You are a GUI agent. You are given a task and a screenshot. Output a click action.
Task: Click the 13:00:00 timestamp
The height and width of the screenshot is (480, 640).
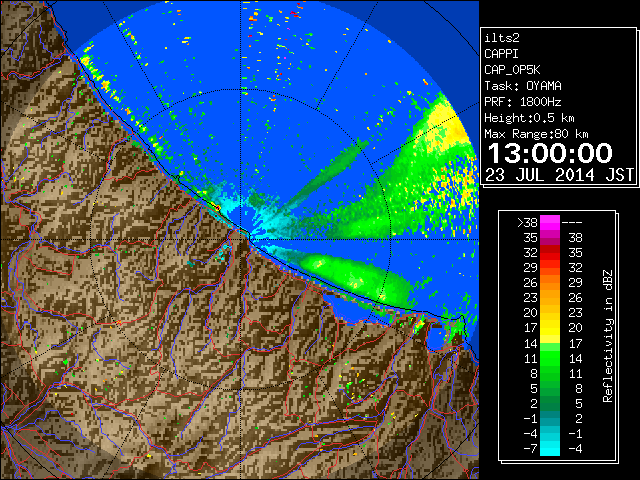pos(550,153)
